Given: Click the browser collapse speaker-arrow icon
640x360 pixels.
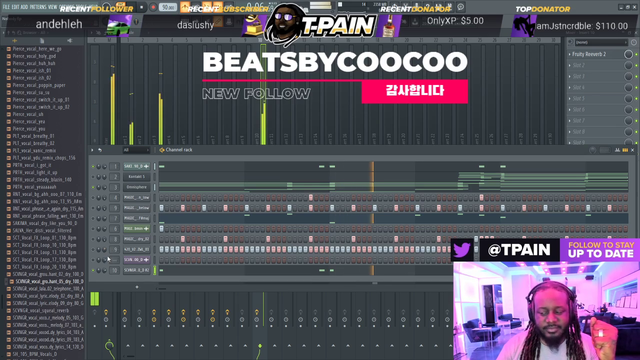Looking at the screenshot, I should click(x=69, y=40).
